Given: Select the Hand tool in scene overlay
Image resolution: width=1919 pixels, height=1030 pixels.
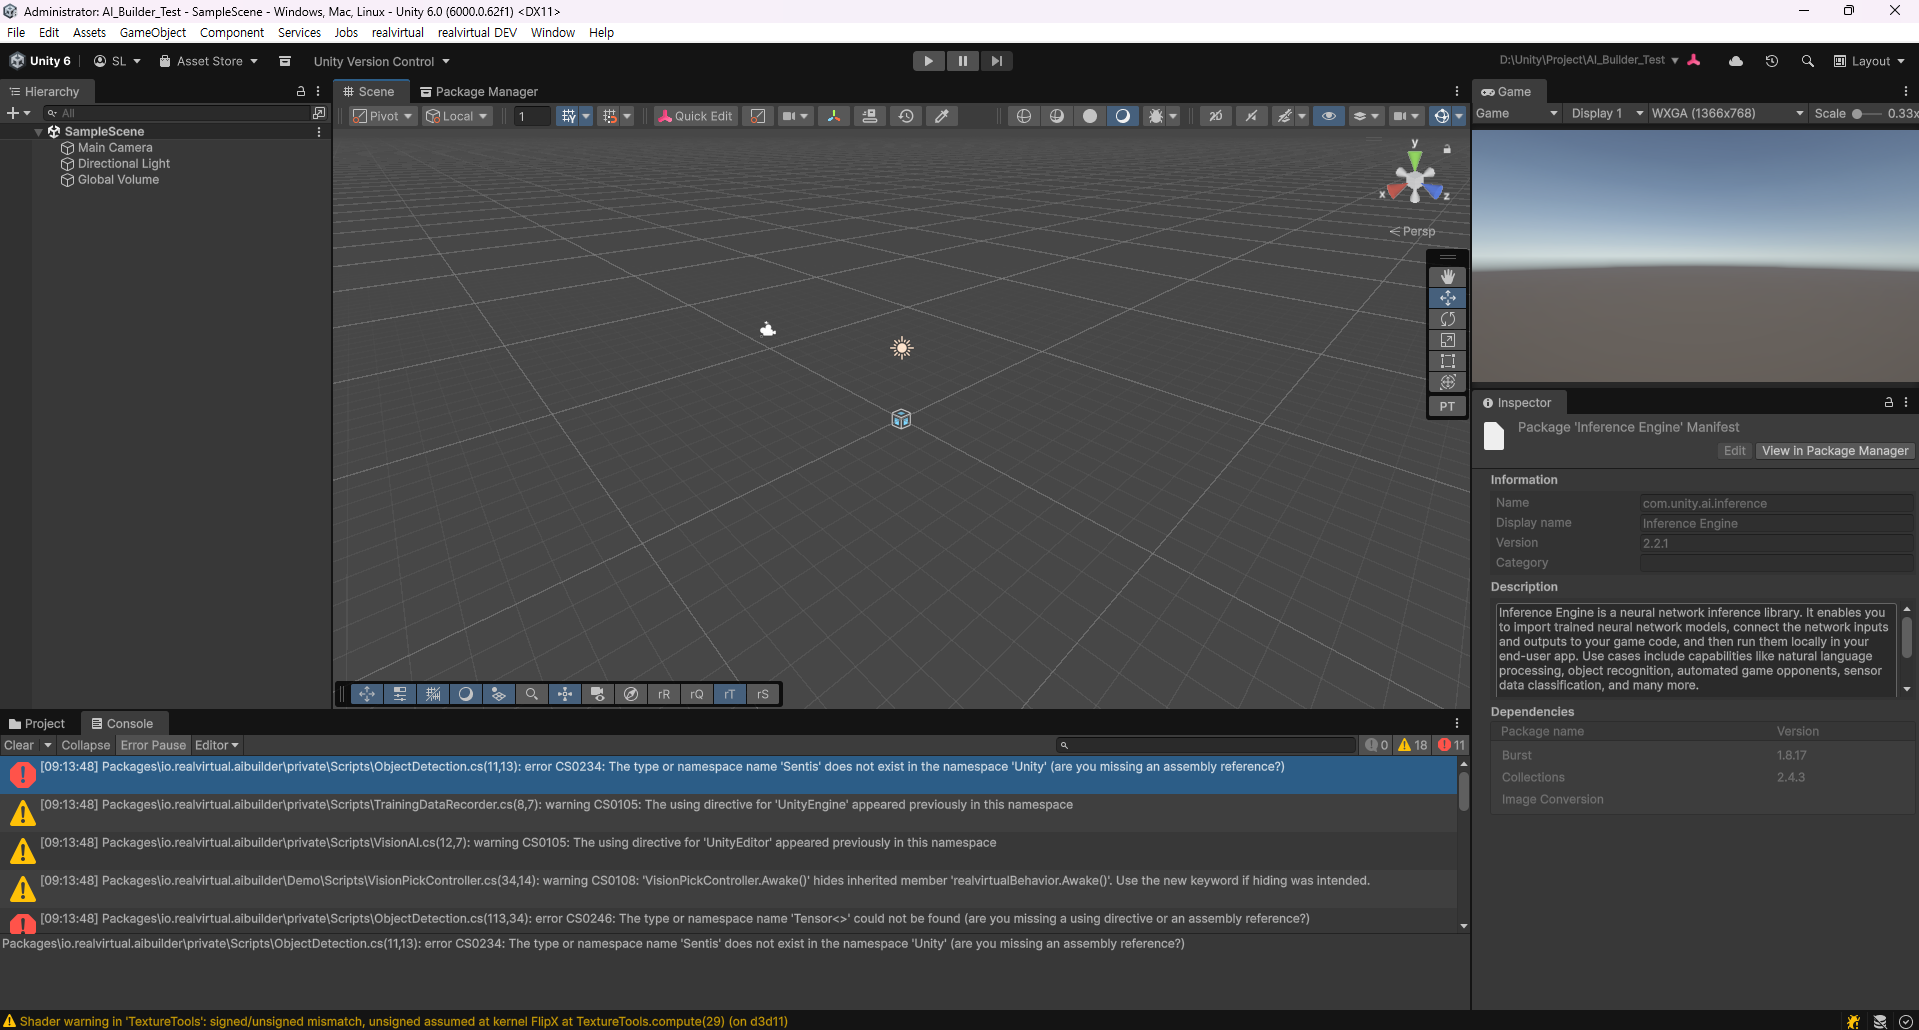Looking at the screenshot, I should pos(1447,277).
